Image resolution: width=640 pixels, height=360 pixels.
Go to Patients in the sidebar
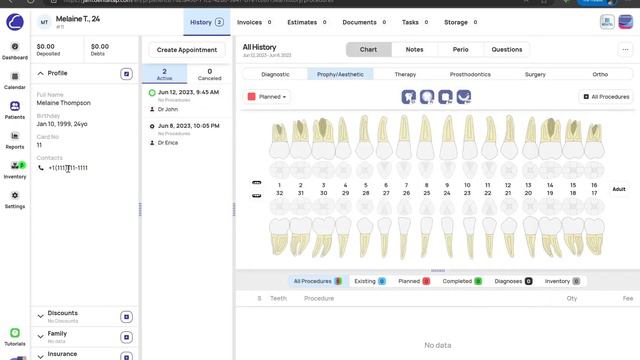click(15, 111)
